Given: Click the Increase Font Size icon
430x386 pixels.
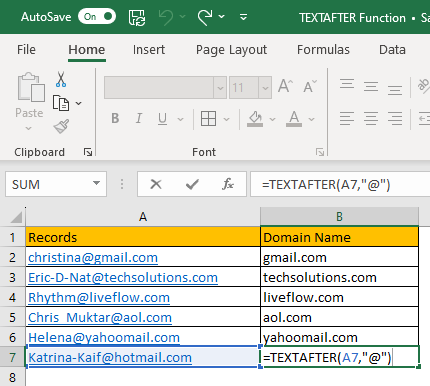Looking at the screenshot, I should coord(286,86).
